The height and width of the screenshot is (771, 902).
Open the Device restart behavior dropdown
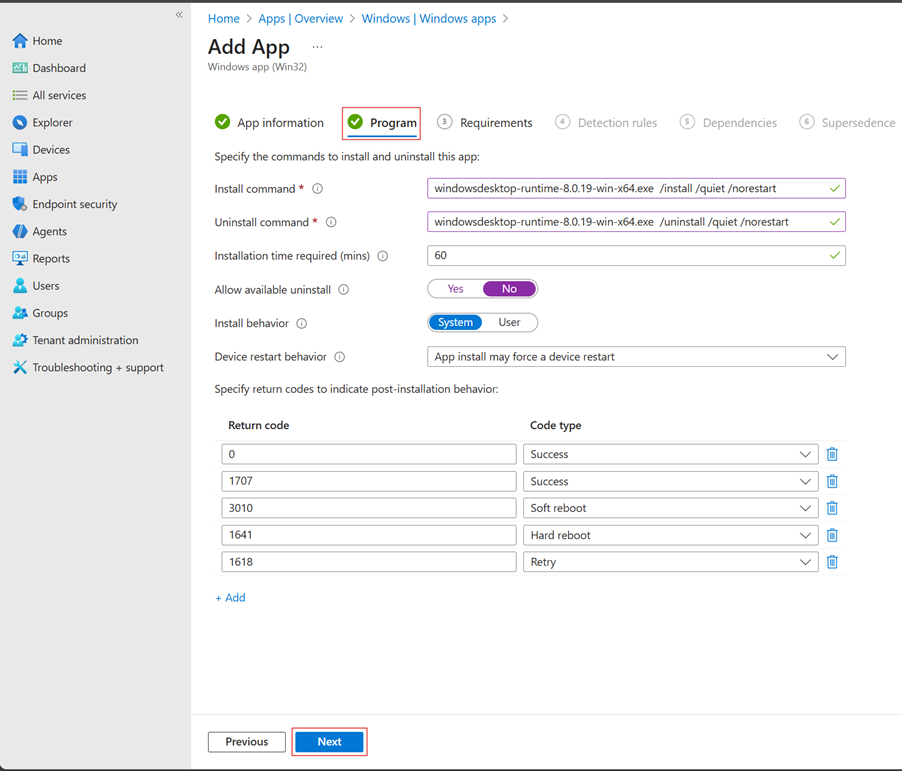point(832,356)
